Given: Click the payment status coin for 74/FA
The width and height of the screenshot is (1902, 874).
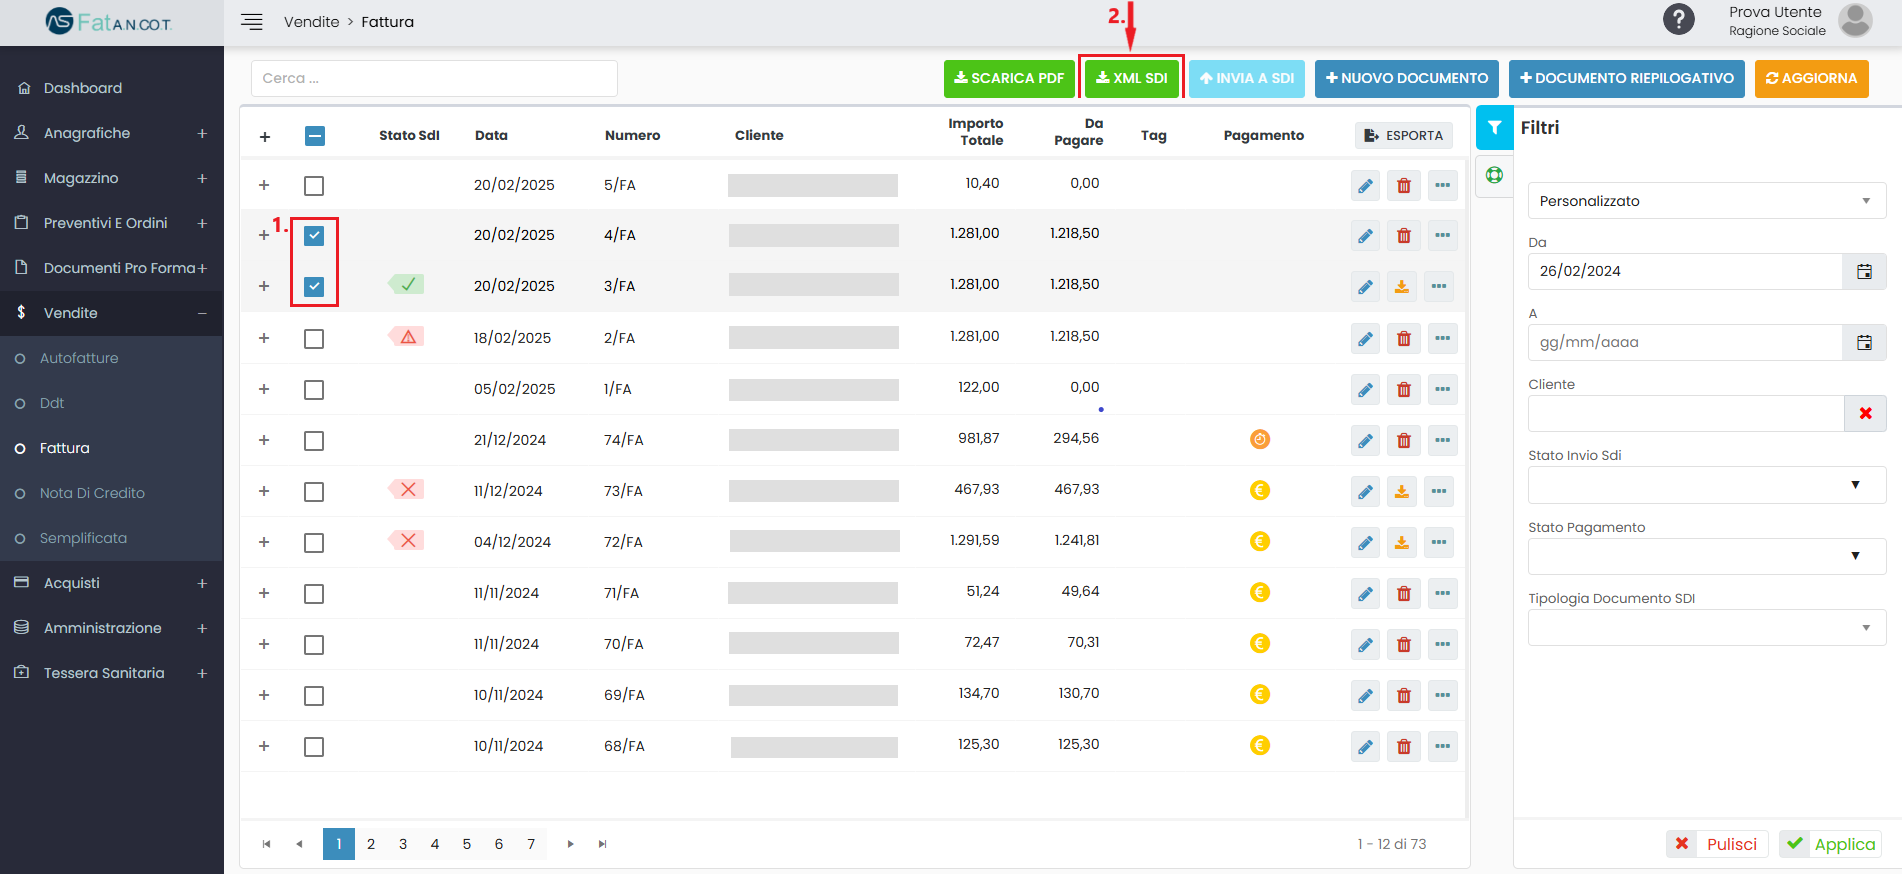Looking at the screenshot, I should (x=1260, y=439).
